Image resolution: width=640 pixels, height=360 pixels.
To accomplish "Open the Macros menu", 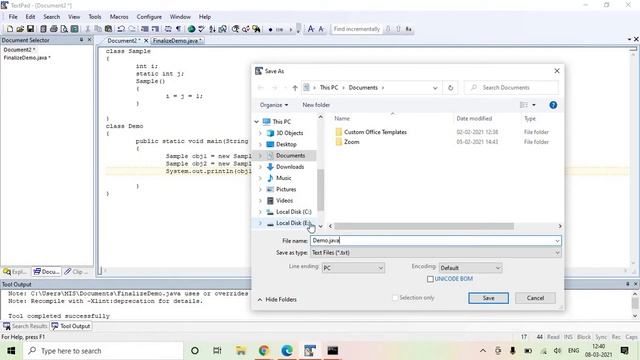I will pyautogui.click(x=119, y=17).
